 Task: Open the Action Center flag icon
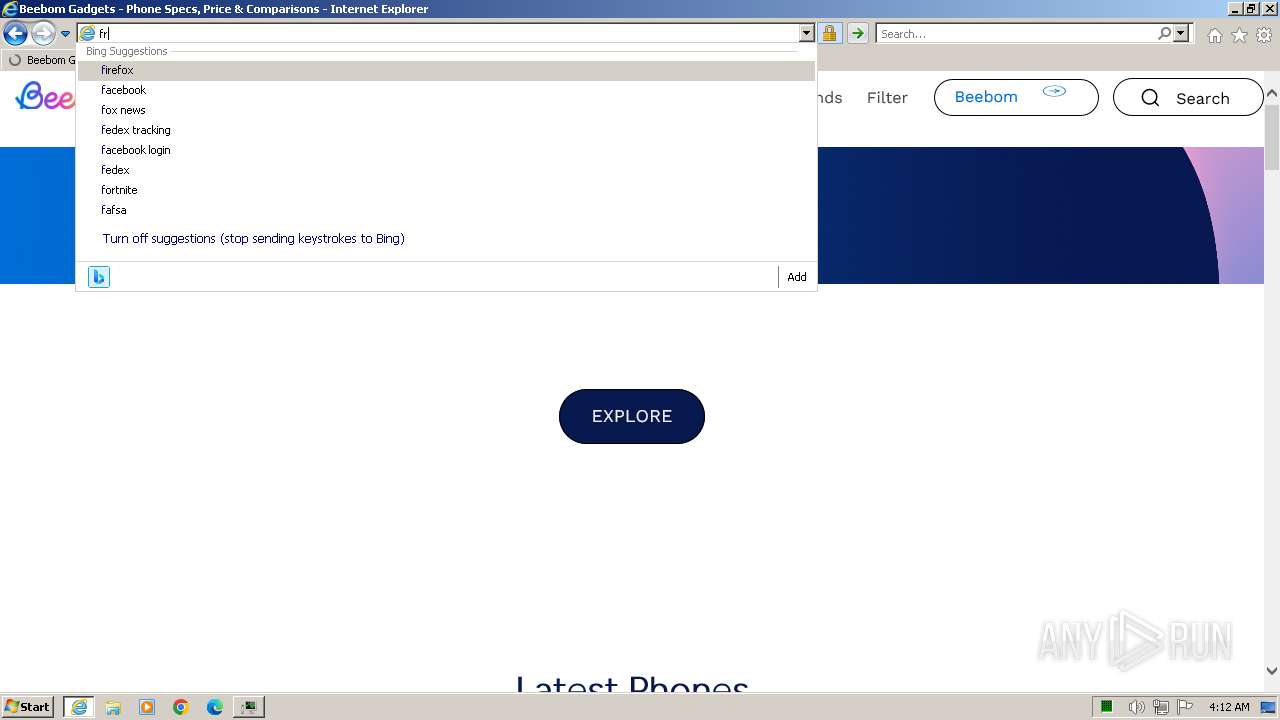(x=1185, y=707)
